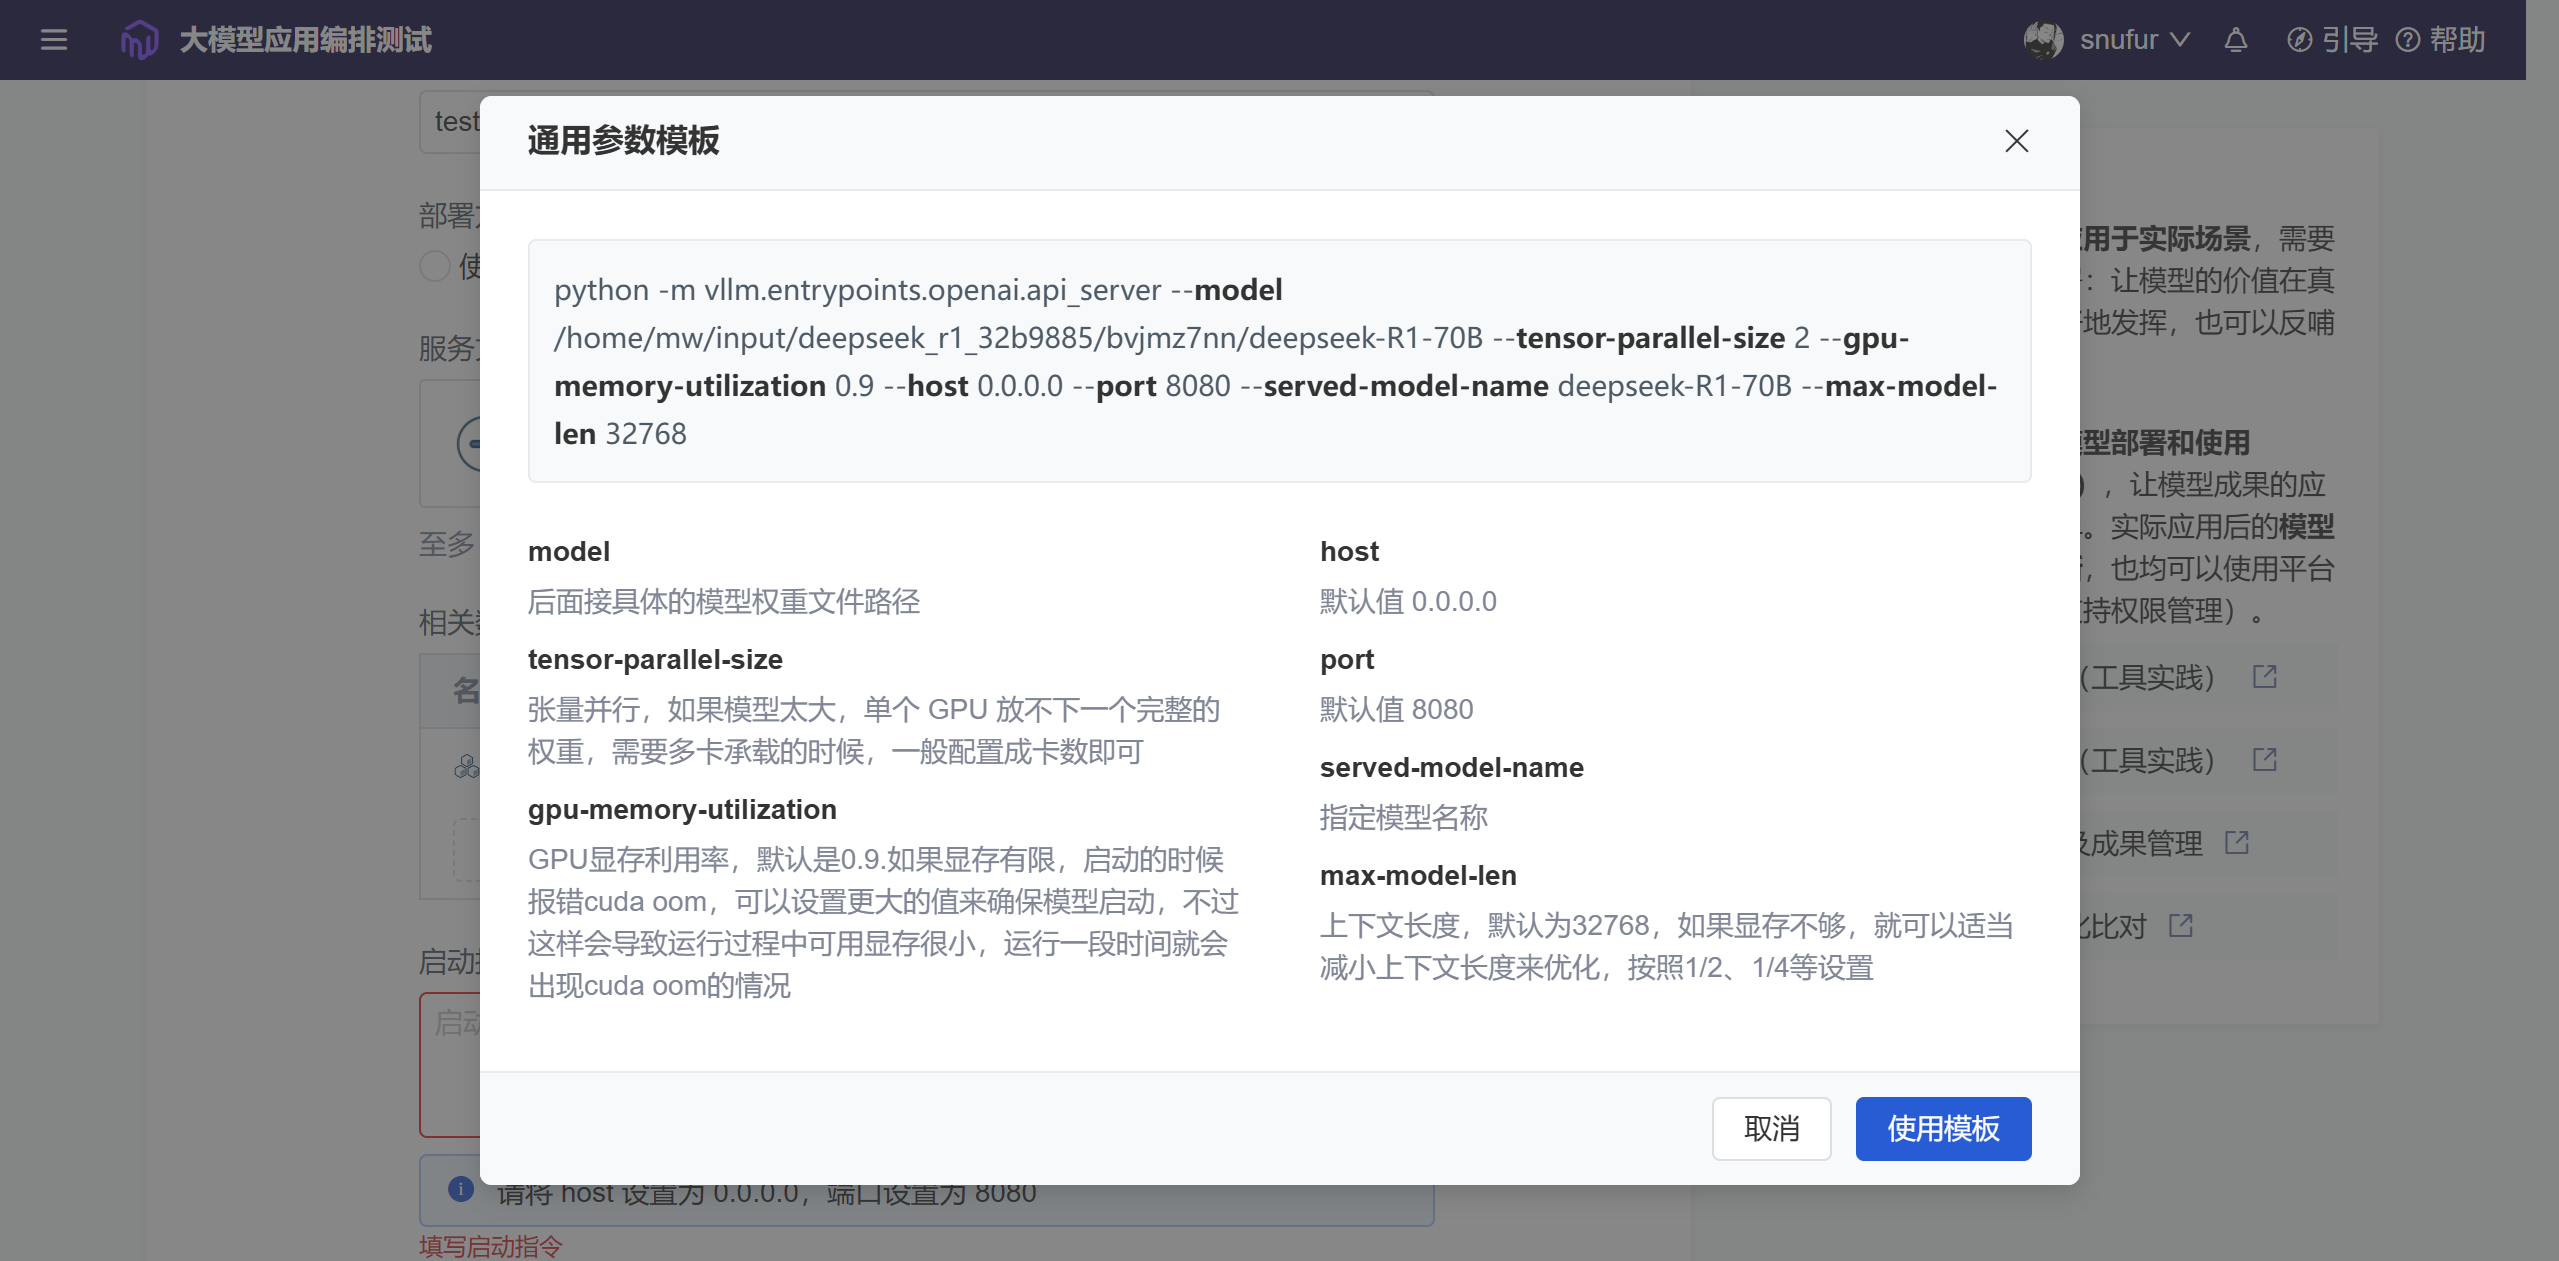The width and height of the screenshot is (2559, 1261).
Task: Open the 引导 guide compass icon
Action: 2299,40
